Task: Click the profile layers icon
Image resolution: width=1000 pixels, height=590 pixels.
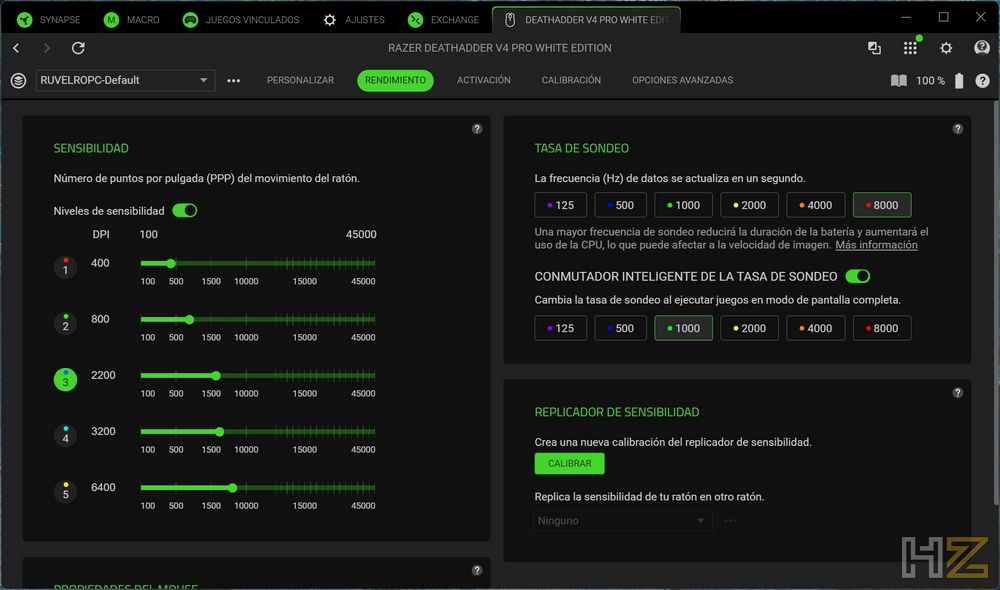Action: pos(18,80)
